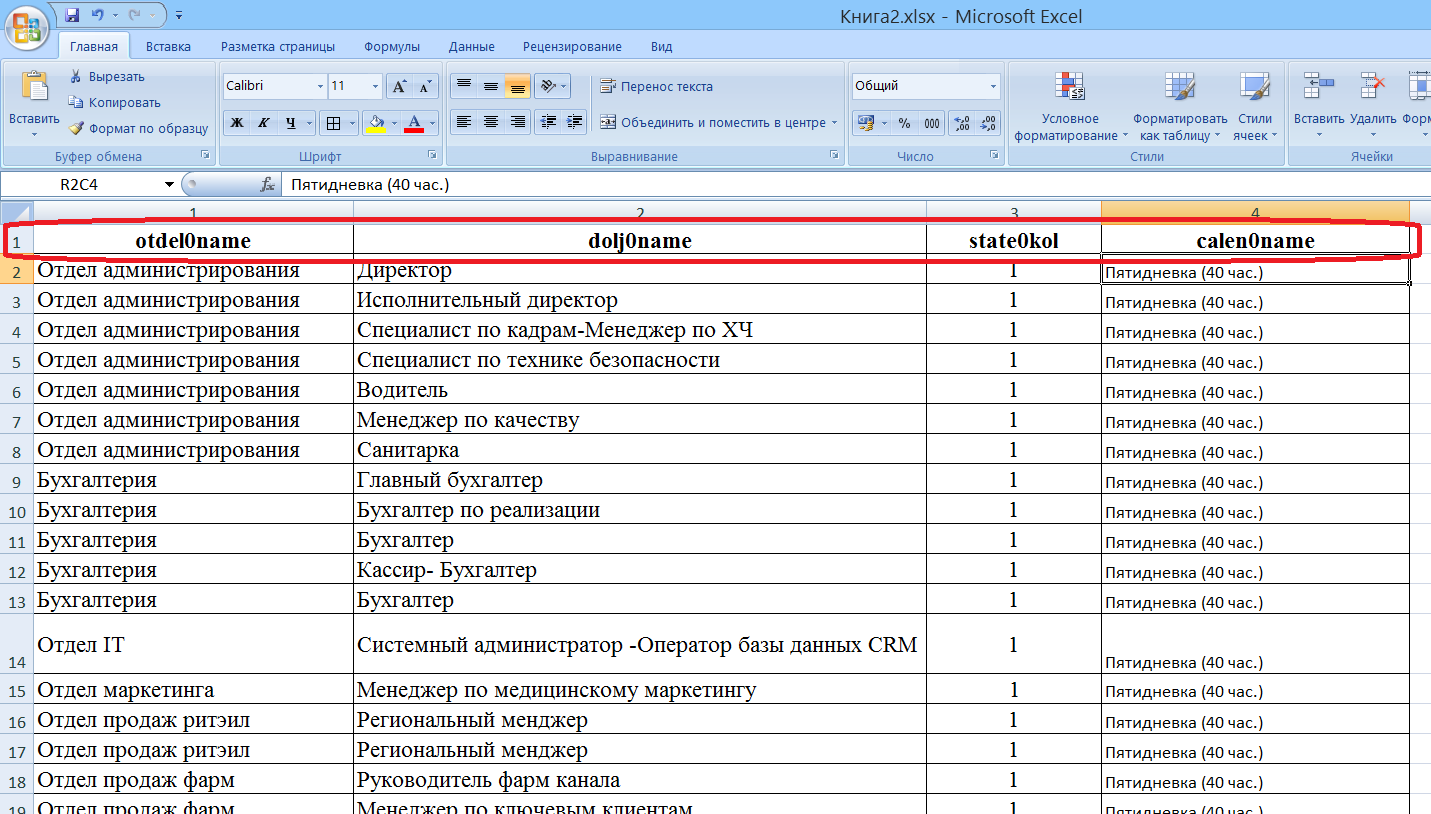Image resolution: width=1431 pixels, height=814 pixels.
Task: Click the Paste (Вставить) clipboard icon
Action: pos(34,87)
